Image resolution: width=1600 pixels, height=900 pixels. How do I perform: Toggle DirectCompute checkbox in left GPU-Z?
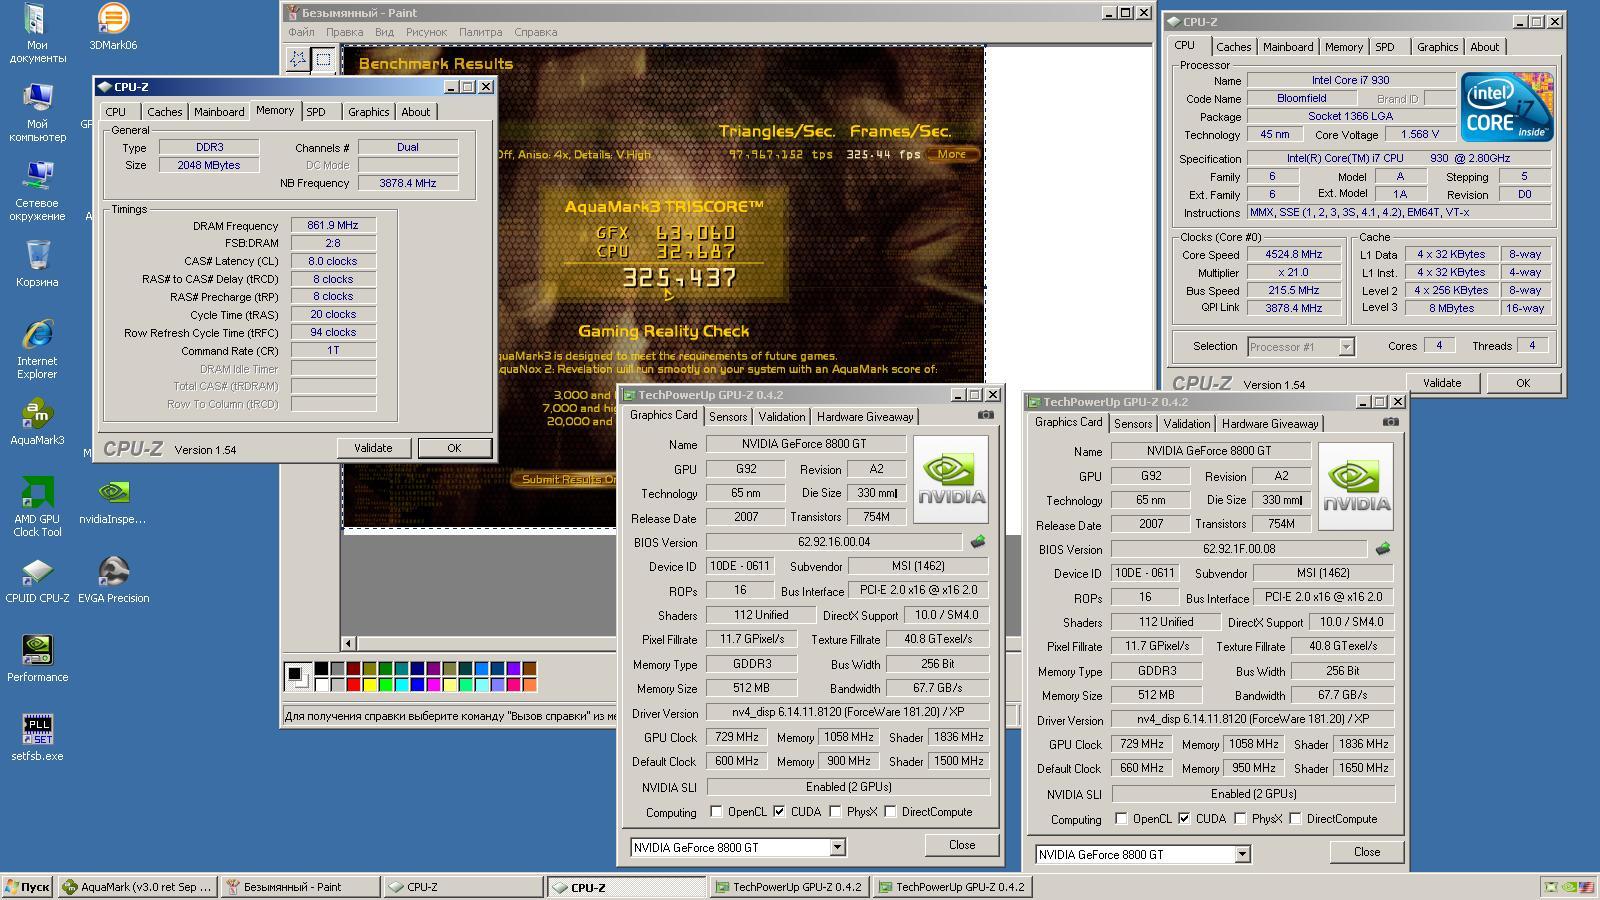coord(890,812)
